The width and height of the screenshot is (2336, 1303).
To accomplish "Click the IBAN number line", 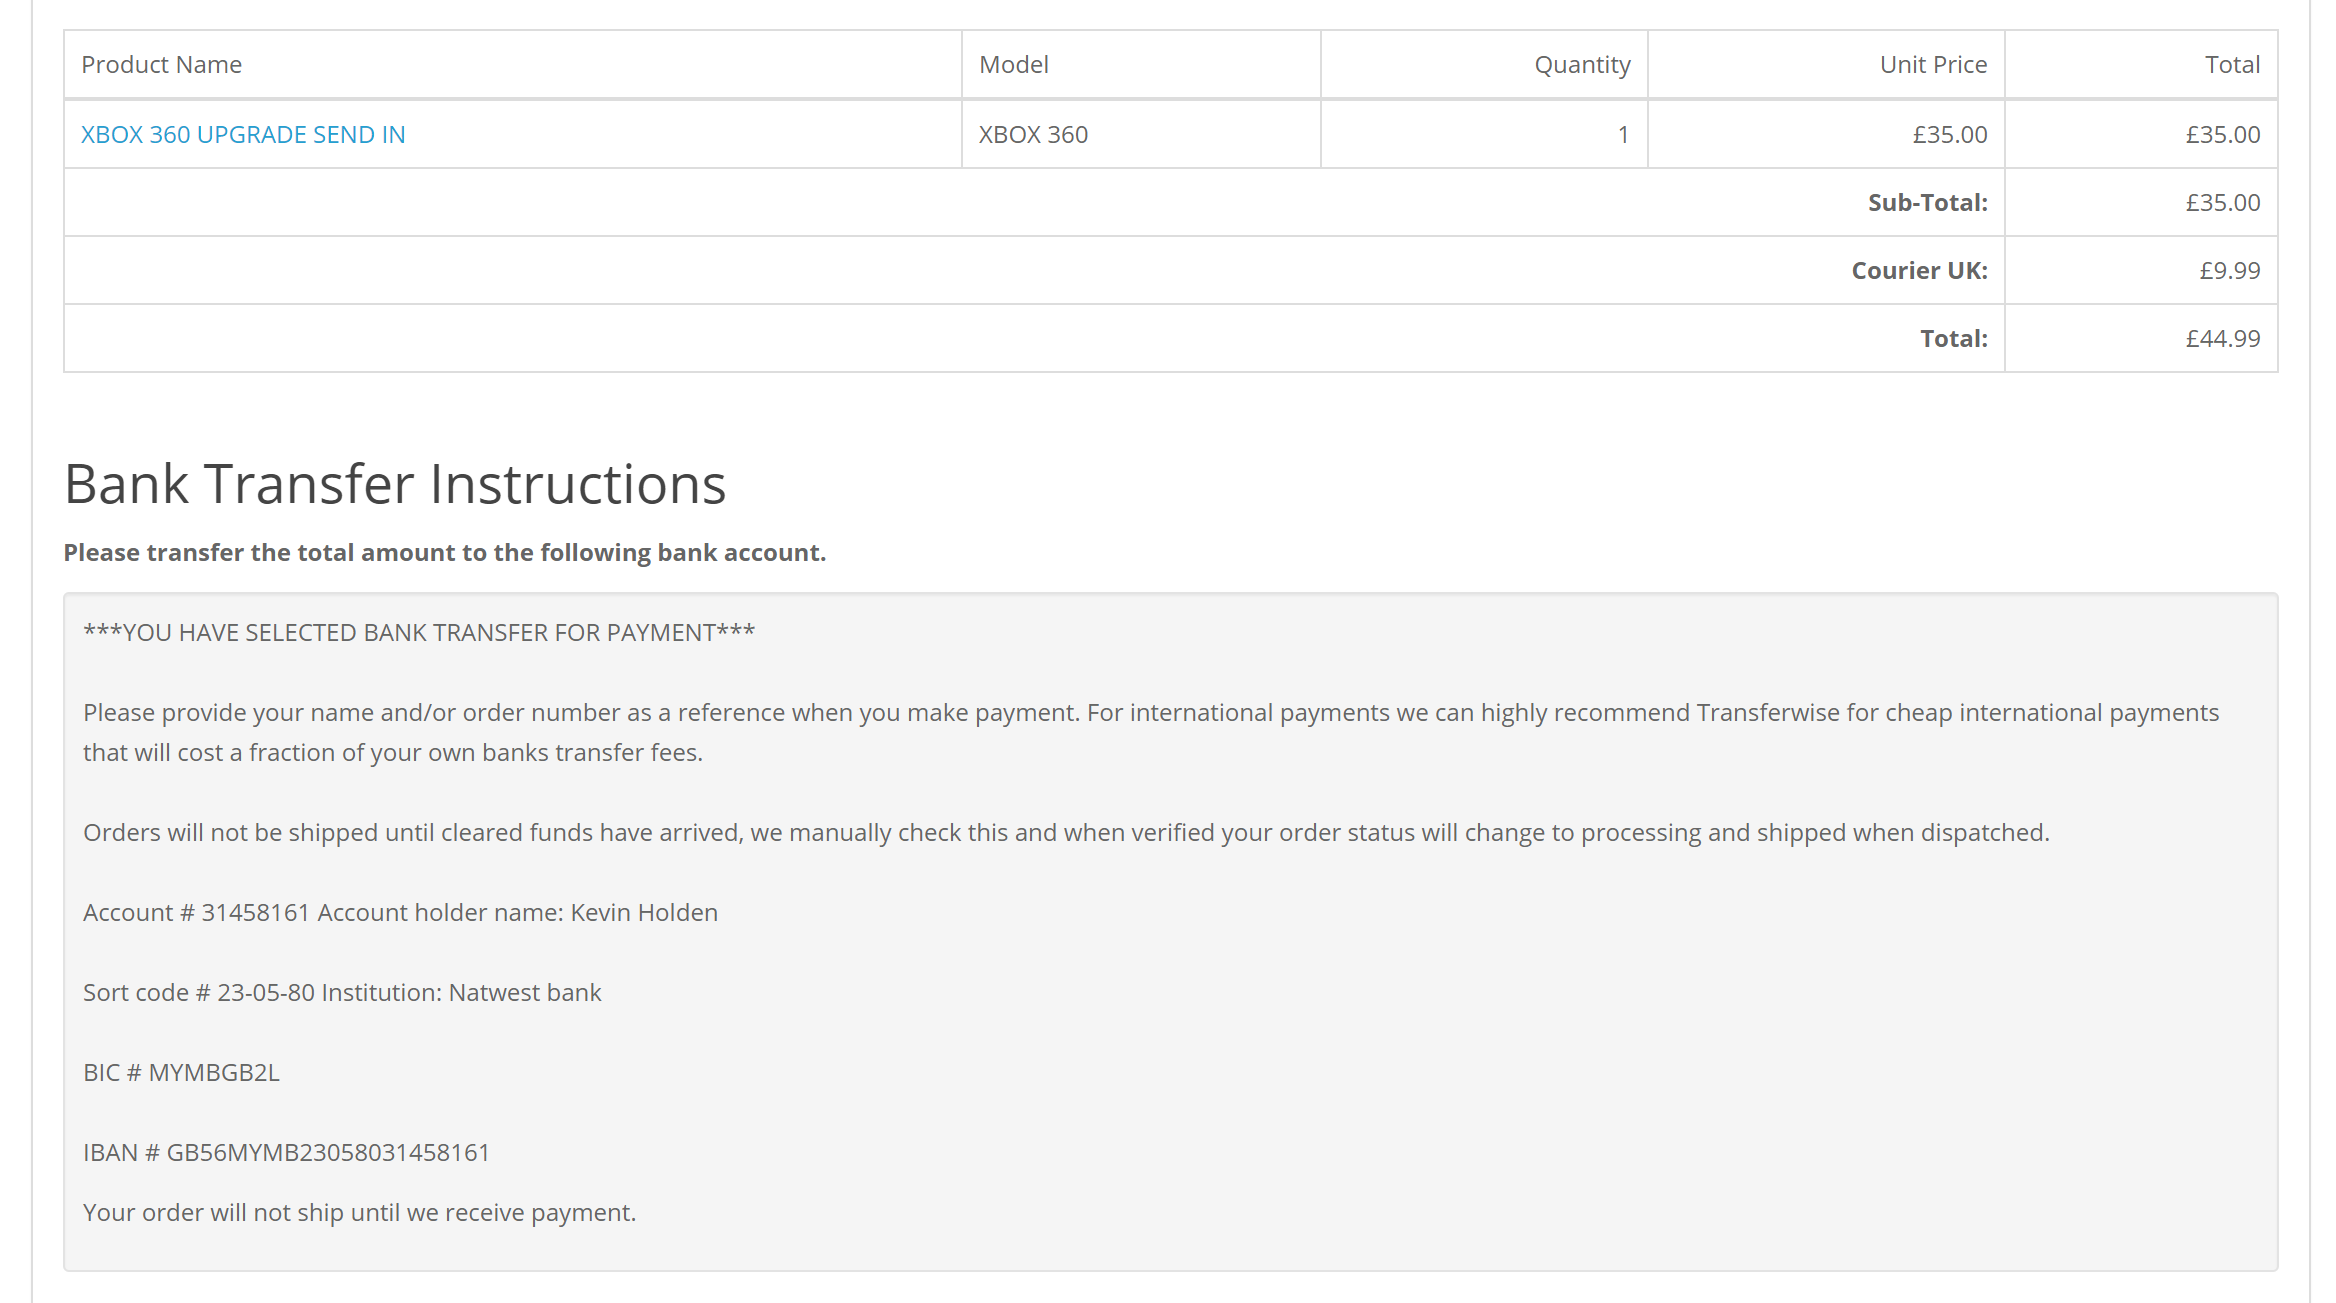I will (x=286, y=1152).
